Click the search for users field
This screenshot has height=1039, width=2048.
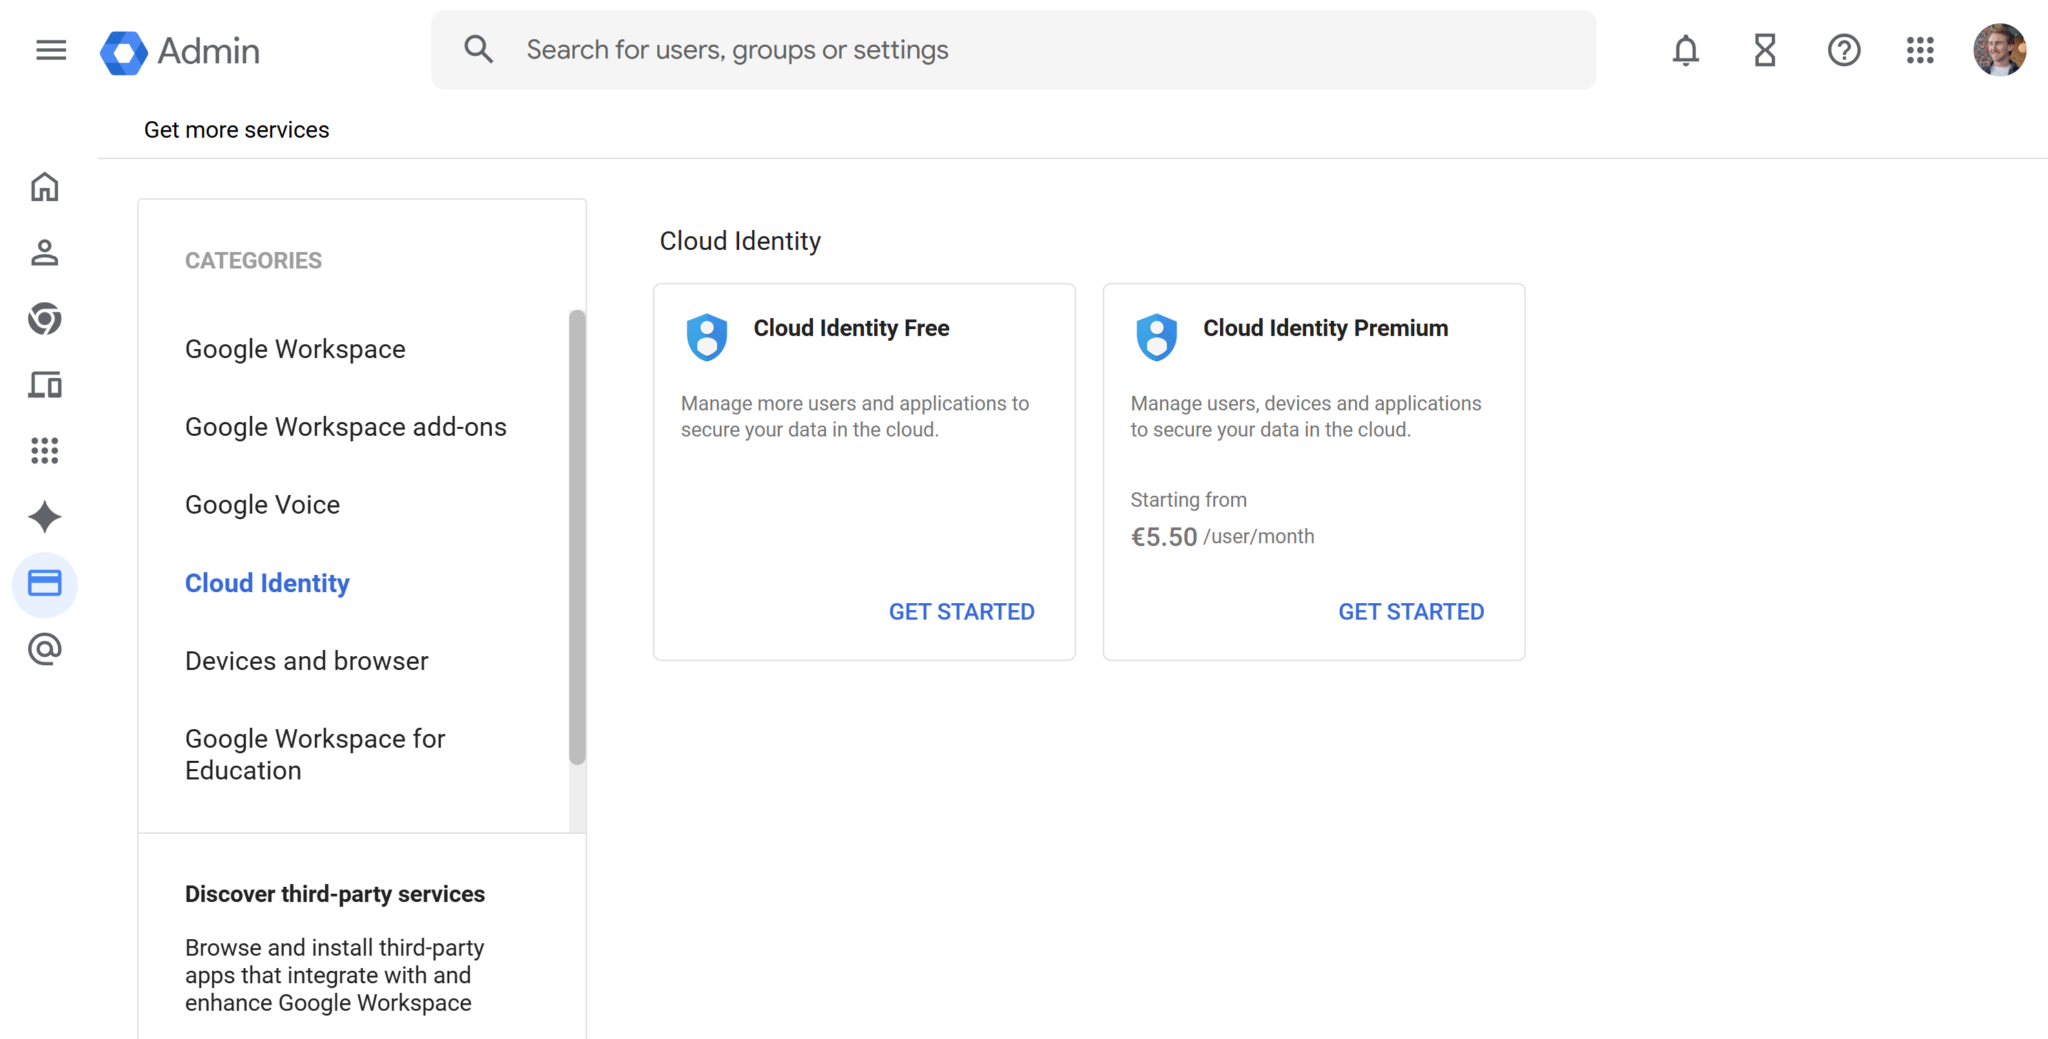pyautogui.click(x=1013, y=49)
